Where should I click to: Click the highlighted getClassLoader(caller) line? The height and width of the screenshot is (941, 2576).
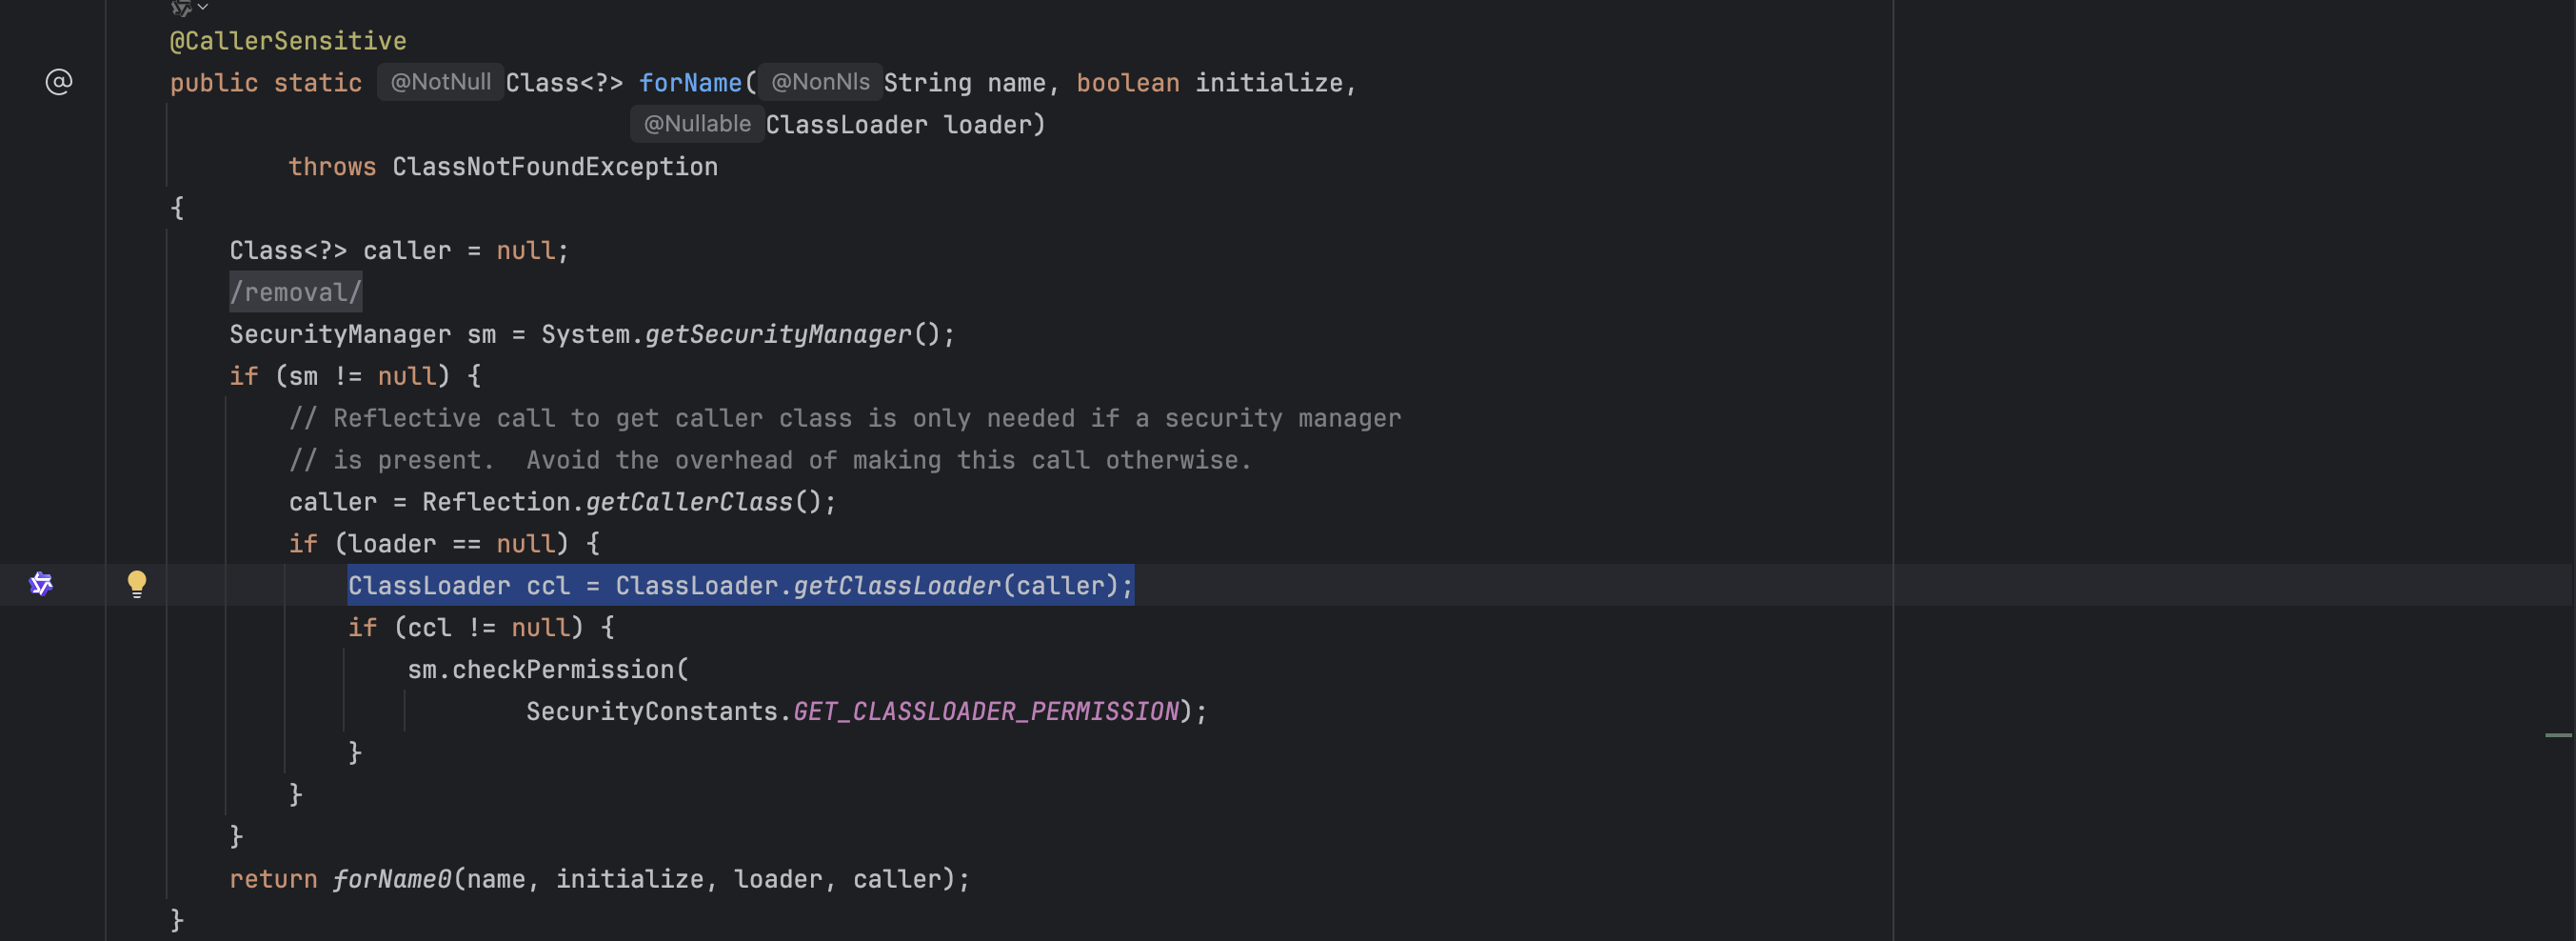point(740,586)
